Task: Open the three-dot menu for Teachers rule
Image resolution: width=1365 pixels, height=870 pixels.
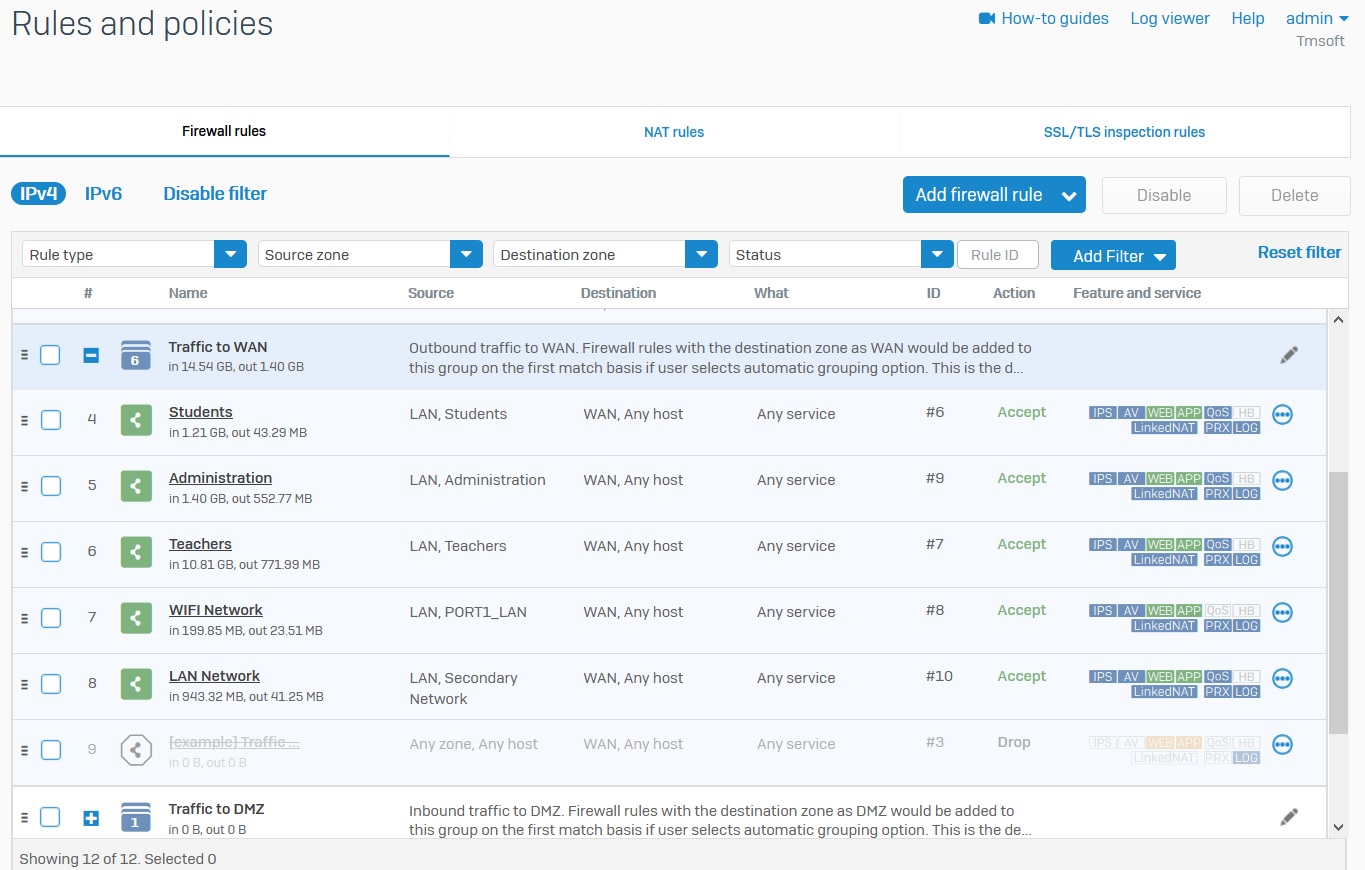Action: coord(1282,547)
